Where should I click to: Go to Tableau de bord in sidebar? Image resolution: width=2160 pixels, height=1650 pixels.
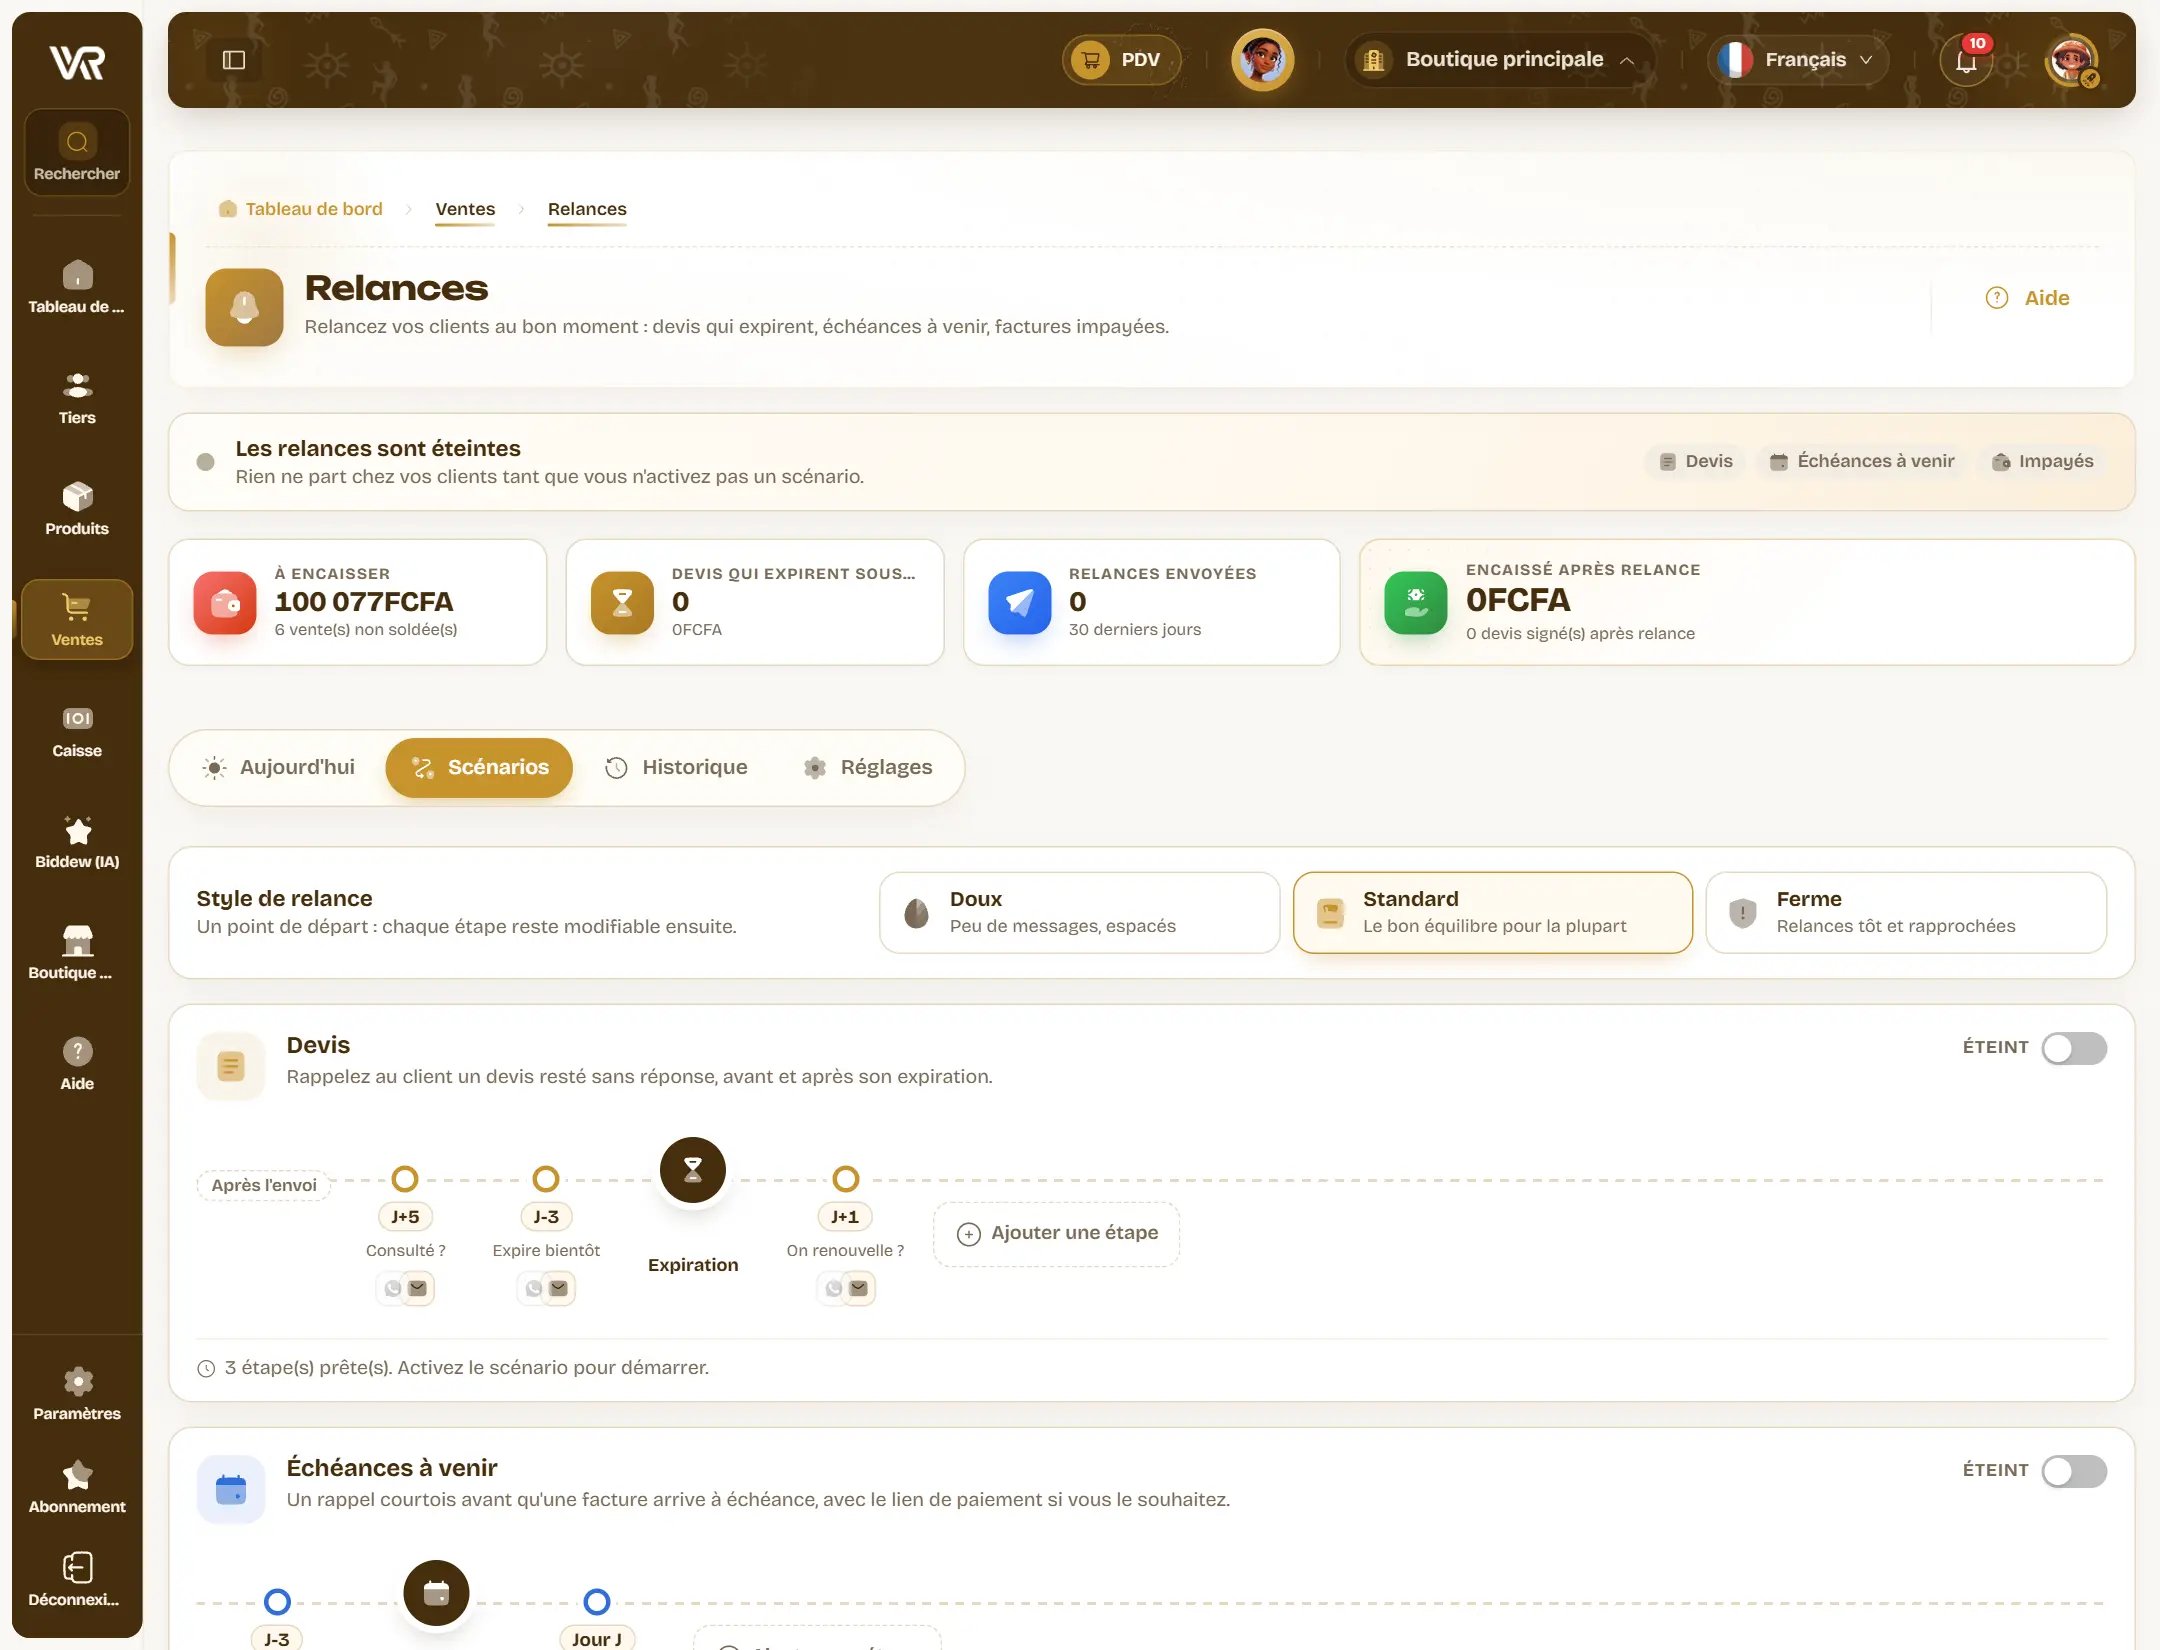77,287
